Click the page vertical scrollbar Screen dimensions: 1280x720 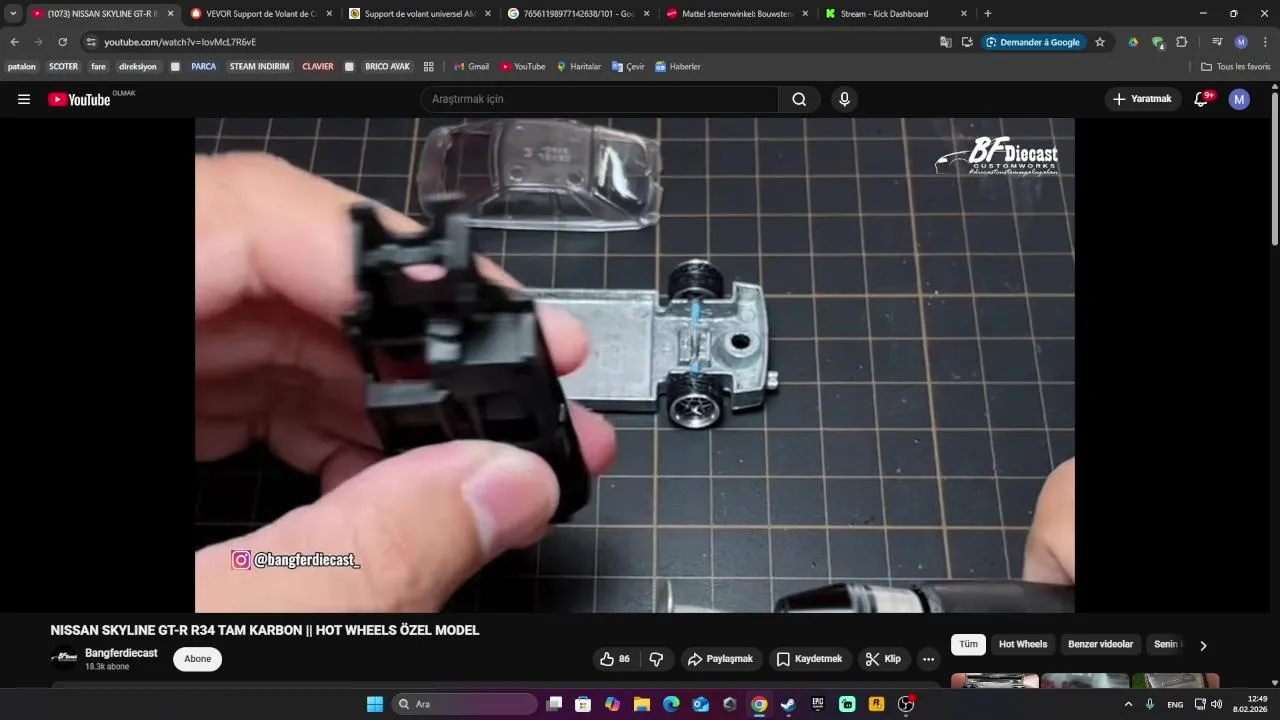point(1274,168)
